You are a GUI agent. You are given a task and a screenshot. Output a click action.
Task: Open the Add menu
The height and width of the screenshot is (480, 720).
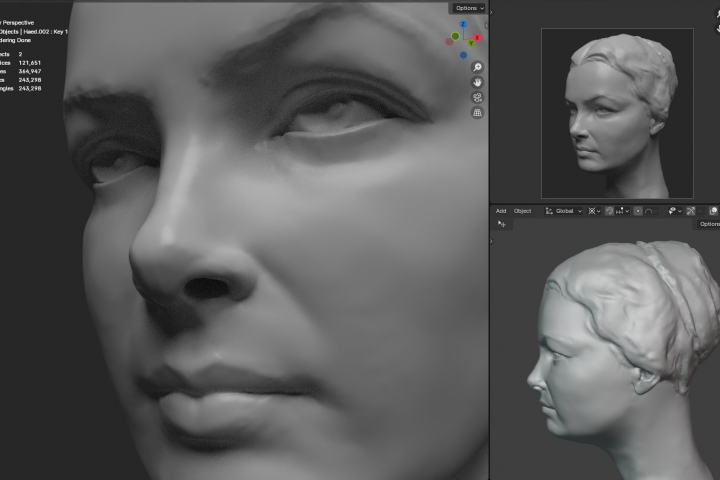pos(501,211)
